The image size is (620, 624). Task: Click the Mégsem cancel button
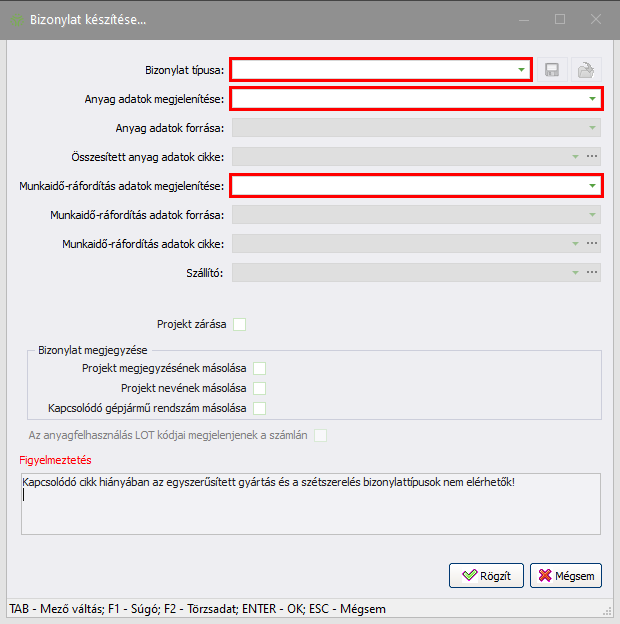coord(566,575)
